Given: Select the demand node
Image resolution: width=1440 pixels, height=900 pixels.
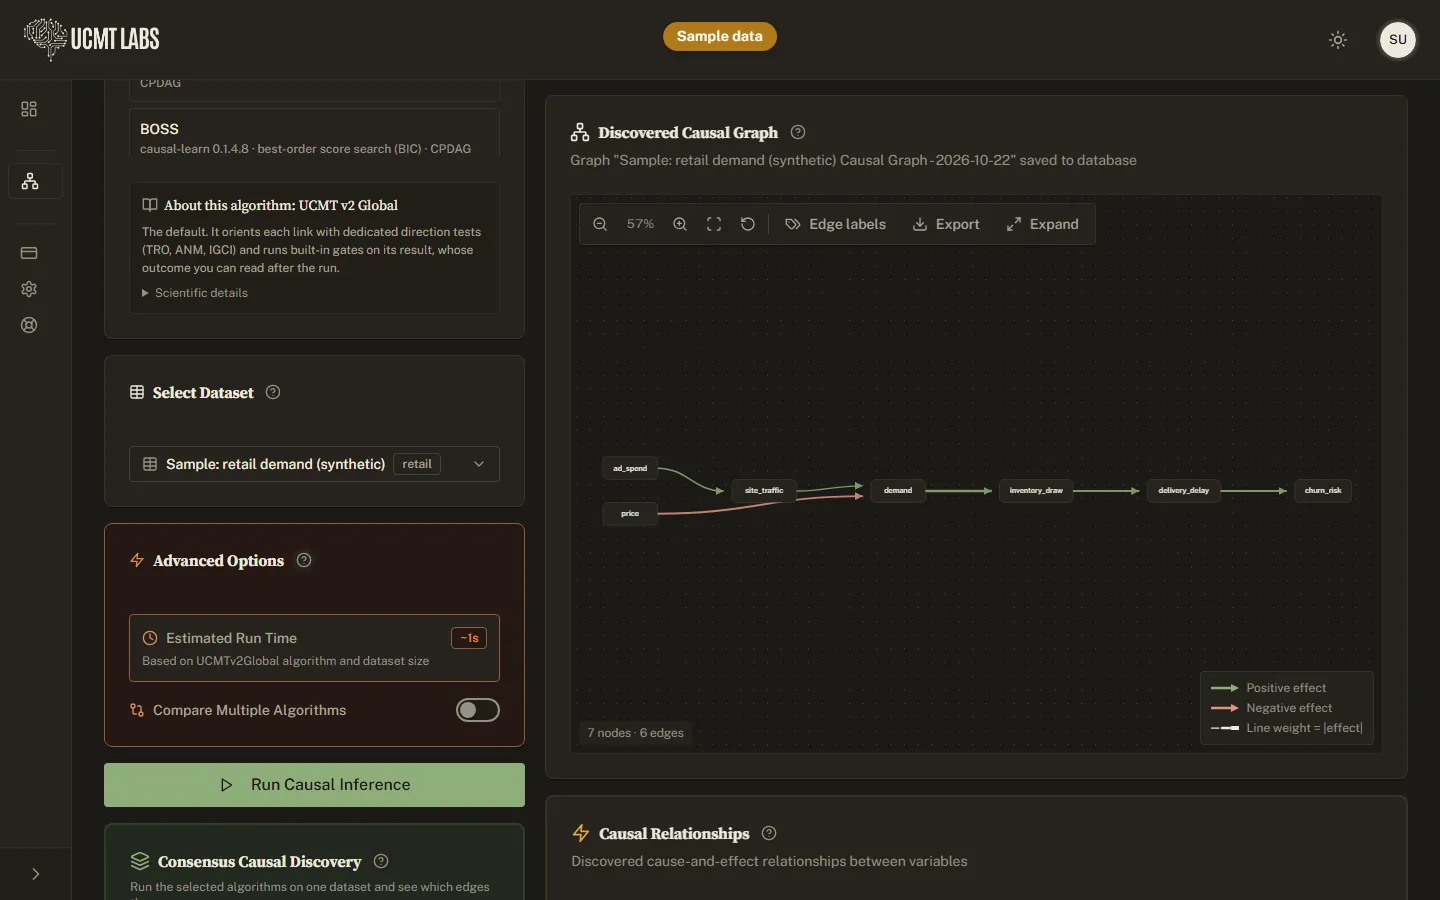Looking at the screenshot, I should pyautogui.click(x=898, y=490).
